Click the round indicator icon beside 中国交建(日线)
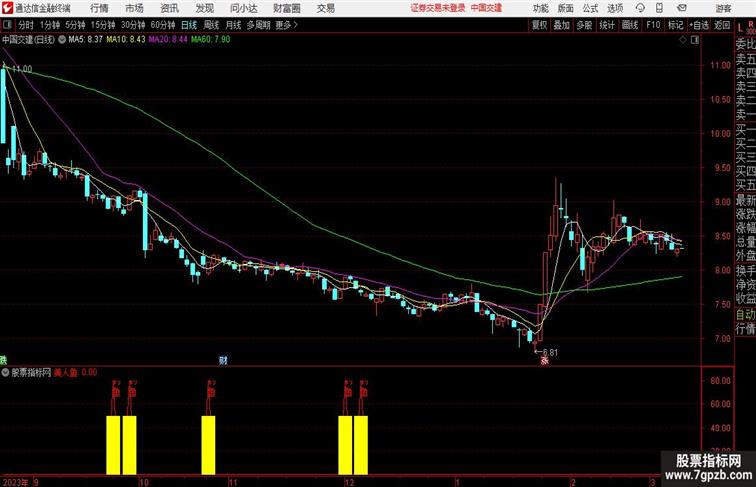 click(x=62, y=40)
